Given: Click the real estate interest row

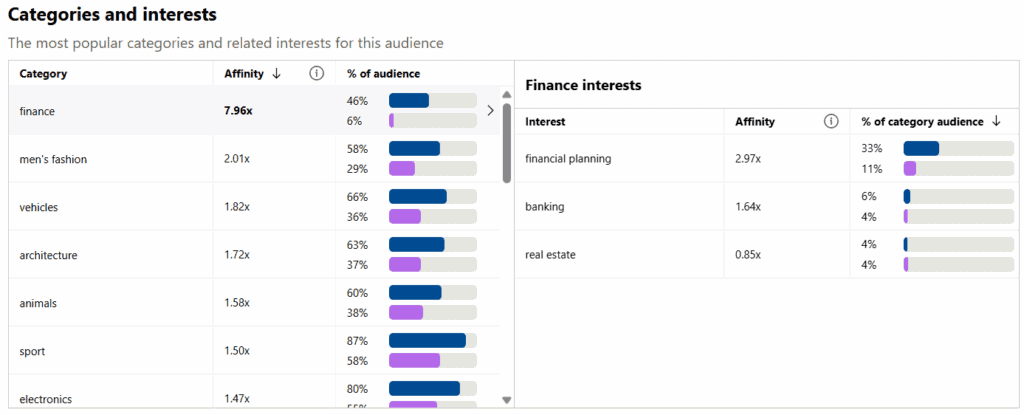Looking at the screenshot, I should (767, 255).
